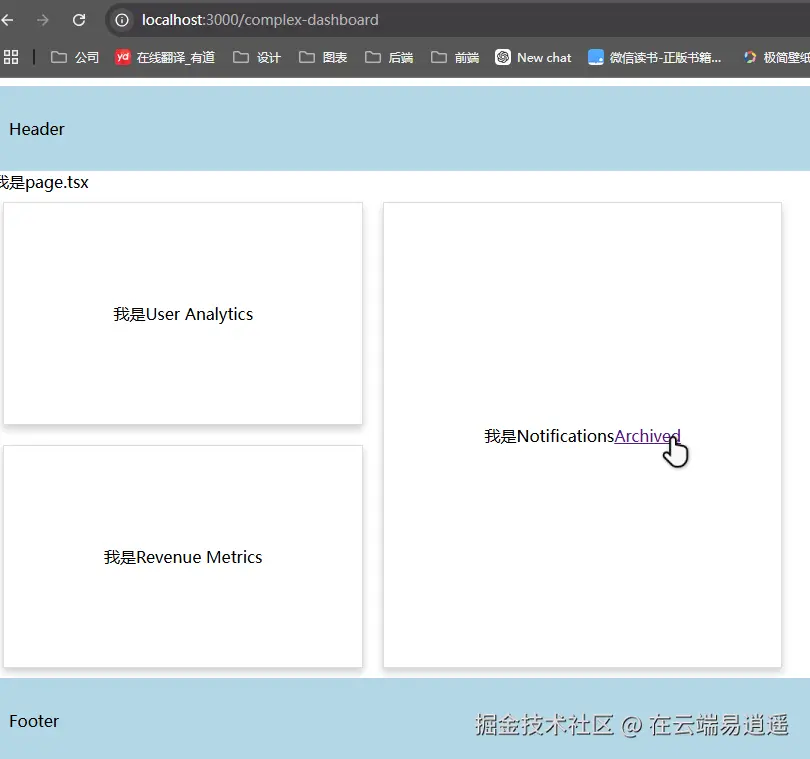Screen dimensions: 810x759
Task: Click the browser back arrow
Action: (x=7, y=20)
